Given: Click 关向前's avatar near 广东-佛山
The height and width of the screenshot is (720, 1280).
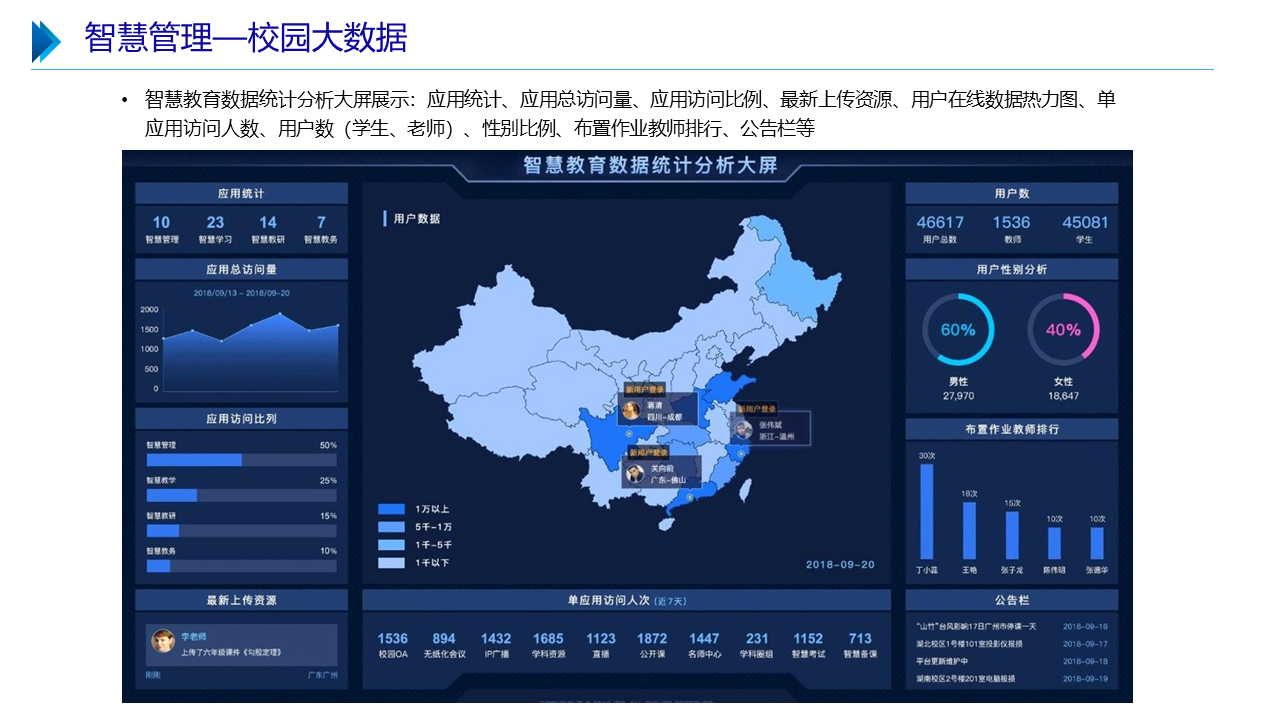Looking at the screenshot, I should (x=634, y=473).
